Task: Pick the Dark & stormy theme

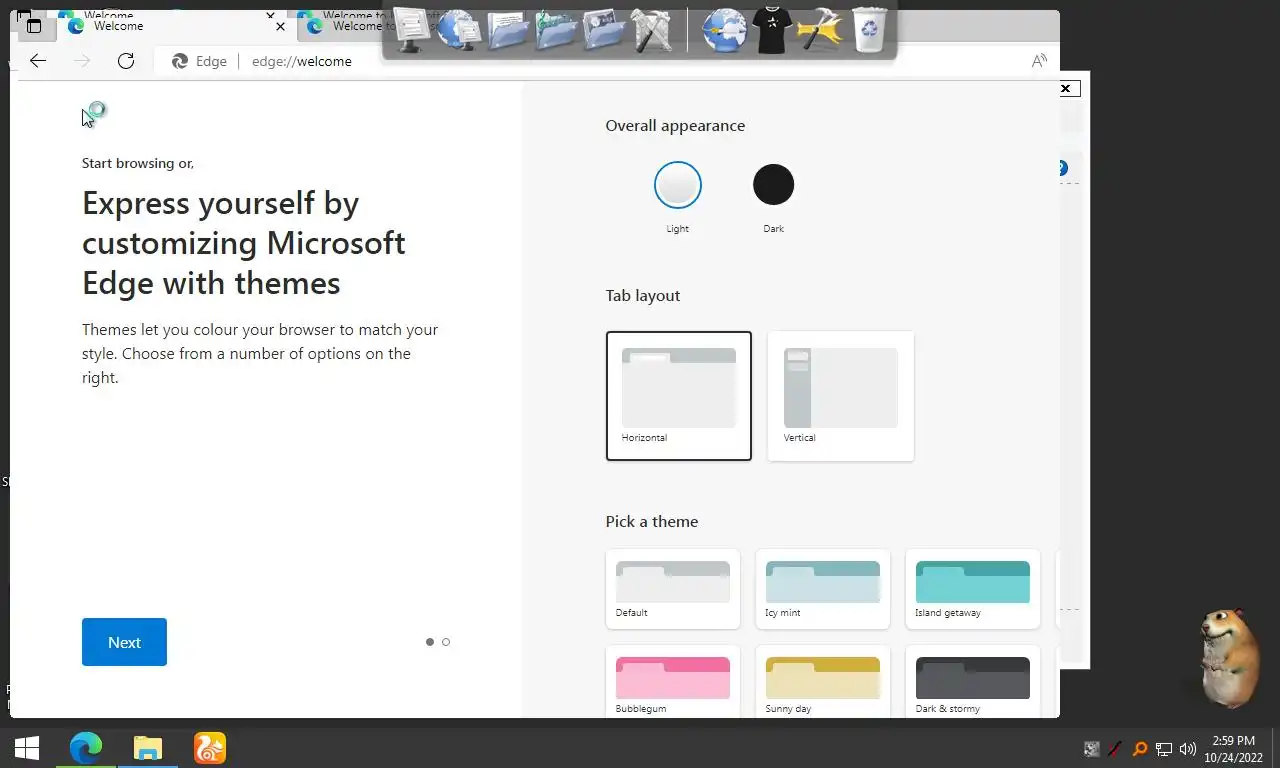Action: pyautogui.click(x=973, y=682)
